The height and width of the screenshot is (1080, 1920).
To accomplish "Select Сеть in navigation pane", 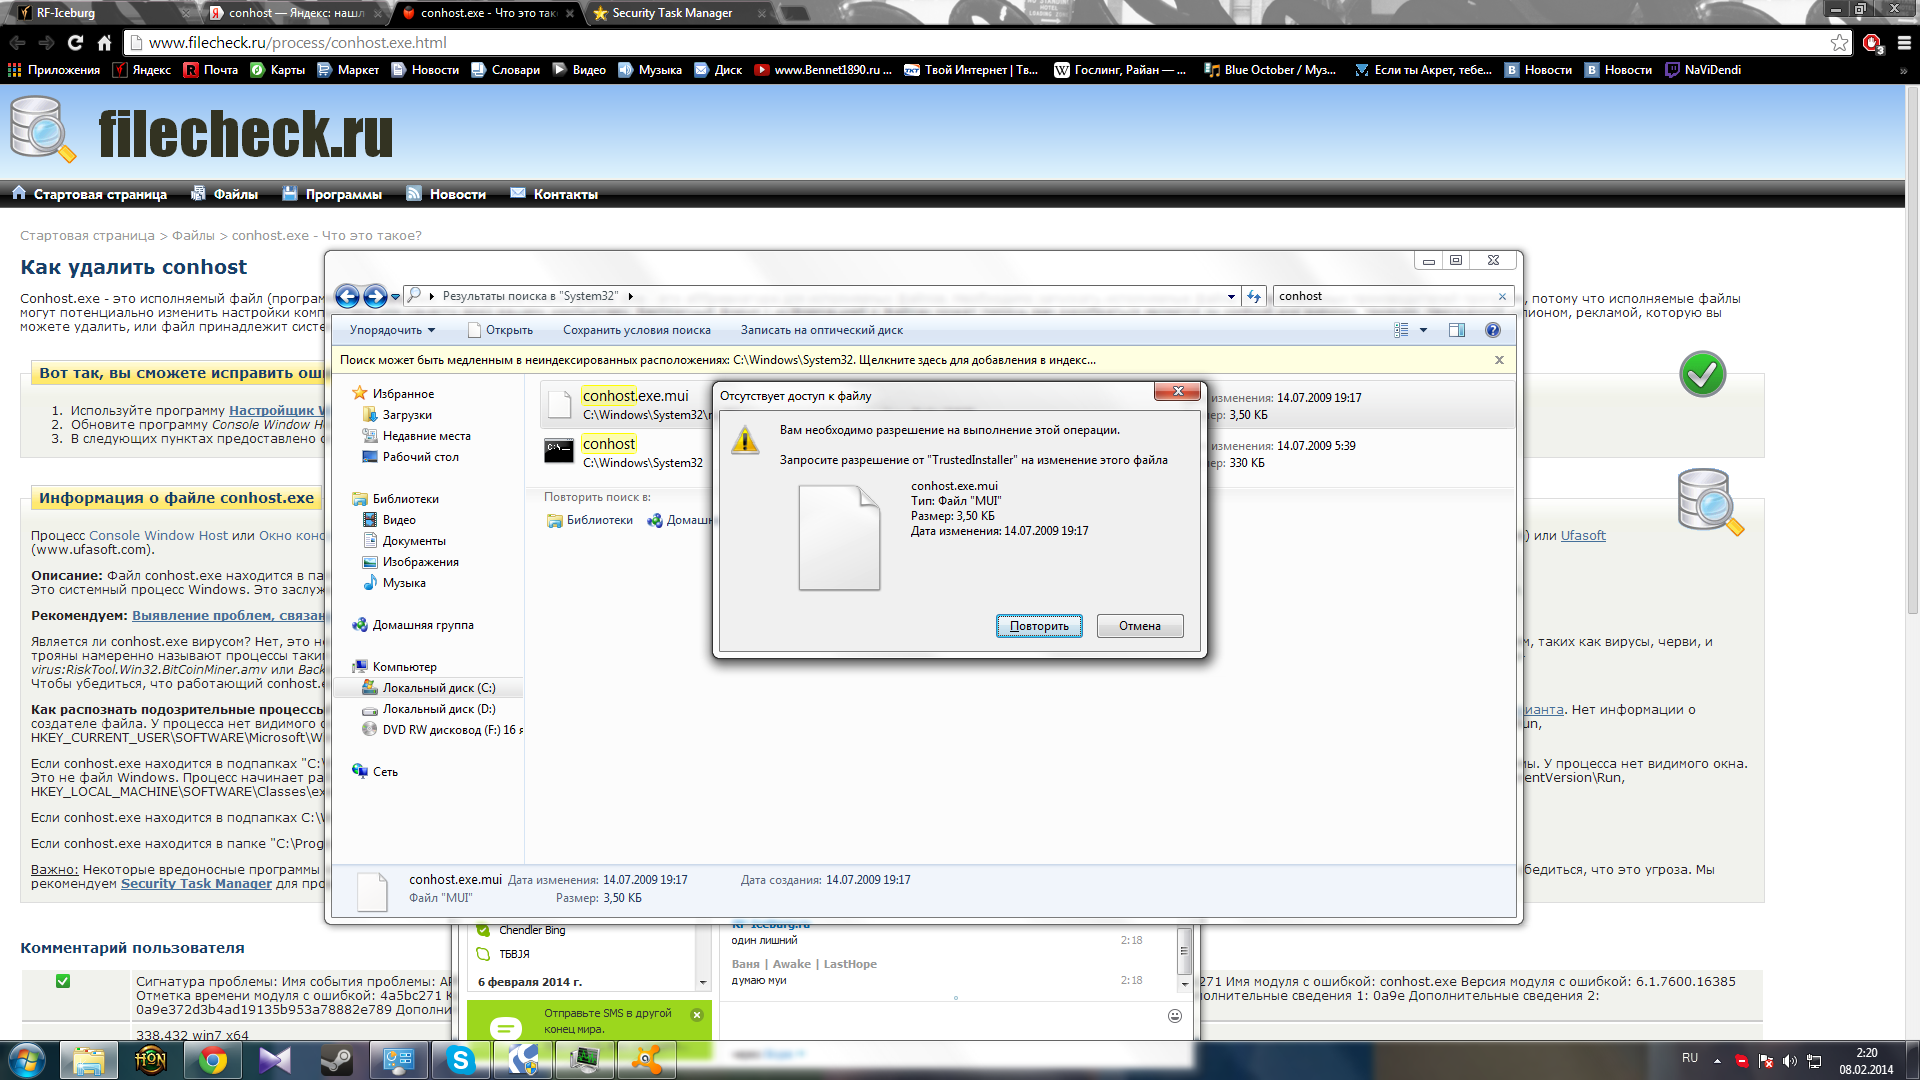I will 385,772.
